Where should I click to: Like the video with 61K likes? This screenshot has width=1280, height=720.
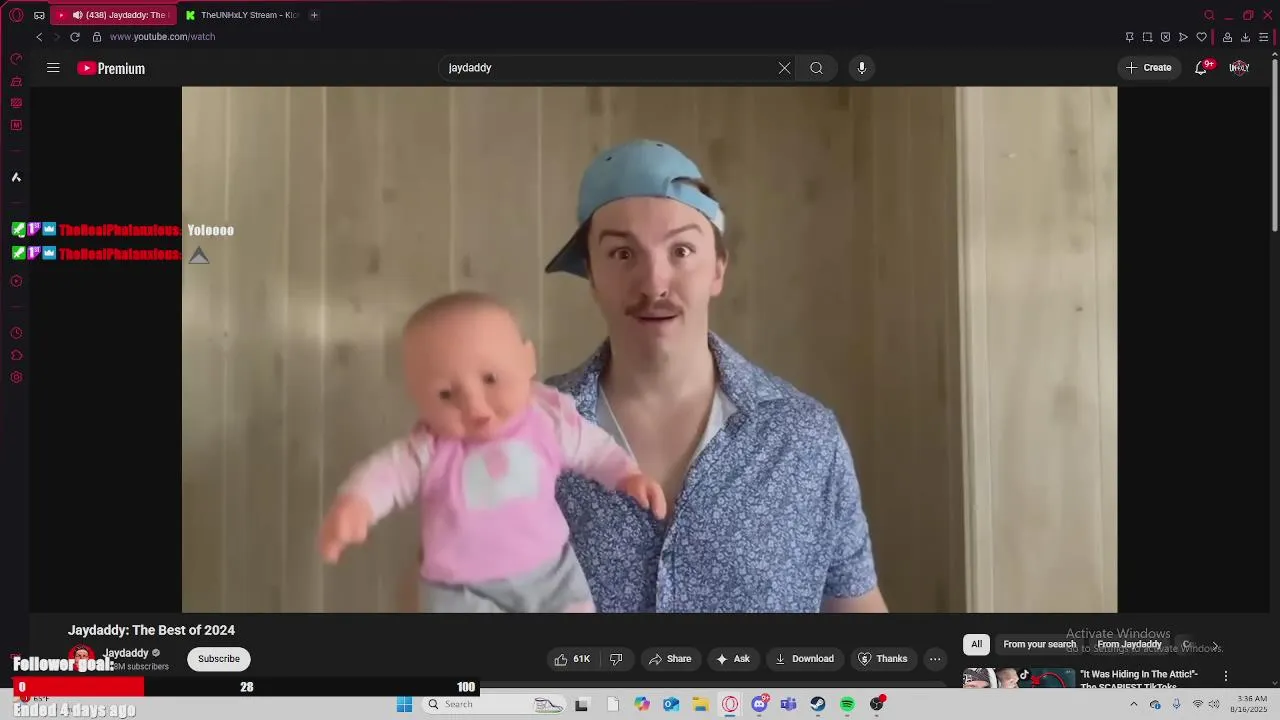(x=572, y=659)
